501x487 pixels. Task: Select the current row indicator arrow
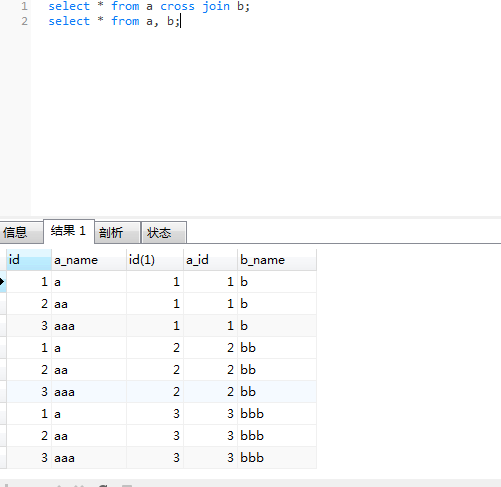(2, 282)
